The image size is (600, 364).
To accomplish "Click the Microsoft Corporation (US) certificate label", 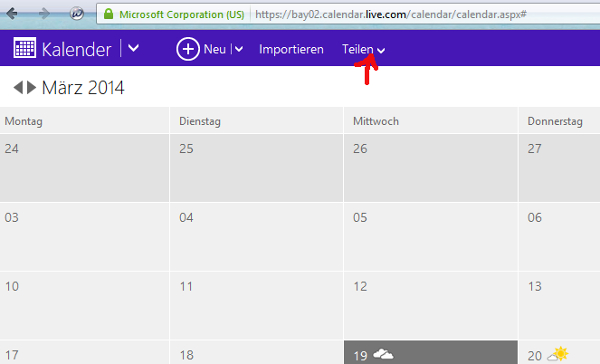I will pyautogui.click(x=182, y=15).
